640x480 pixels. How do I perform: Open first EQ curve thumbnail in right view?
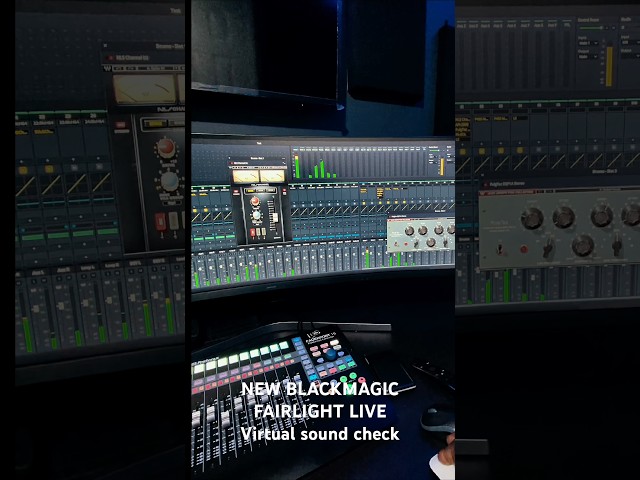(464, 166)
